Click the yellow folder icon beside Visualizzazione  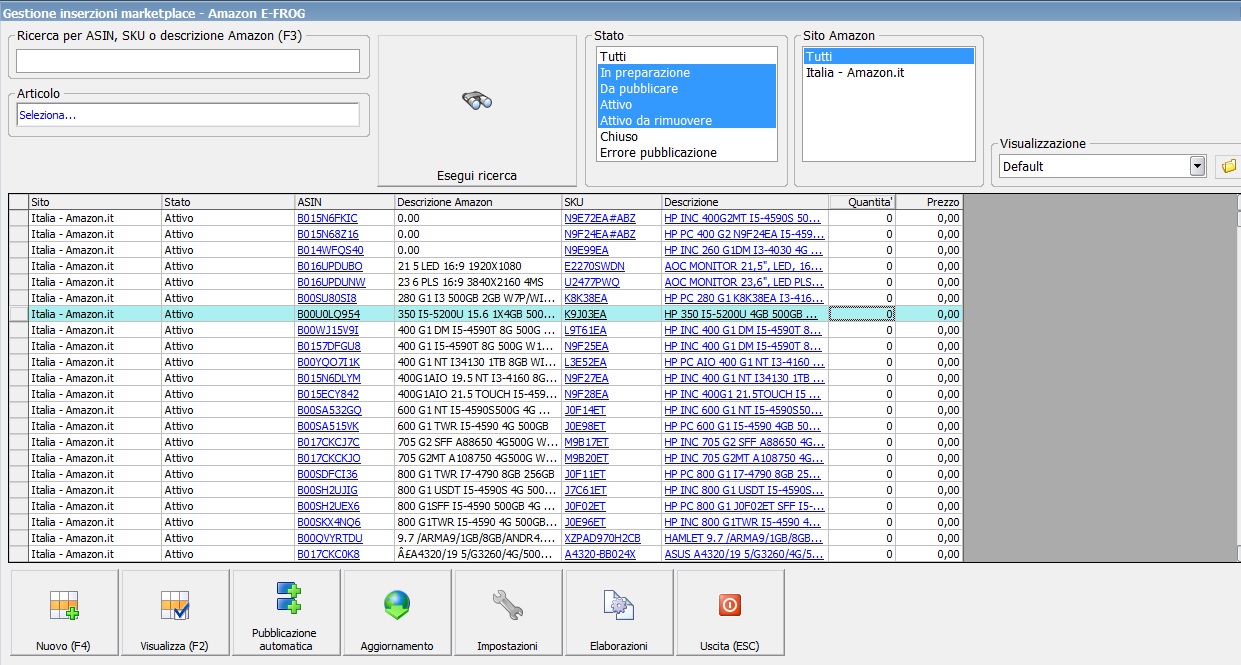point(1229,166)
